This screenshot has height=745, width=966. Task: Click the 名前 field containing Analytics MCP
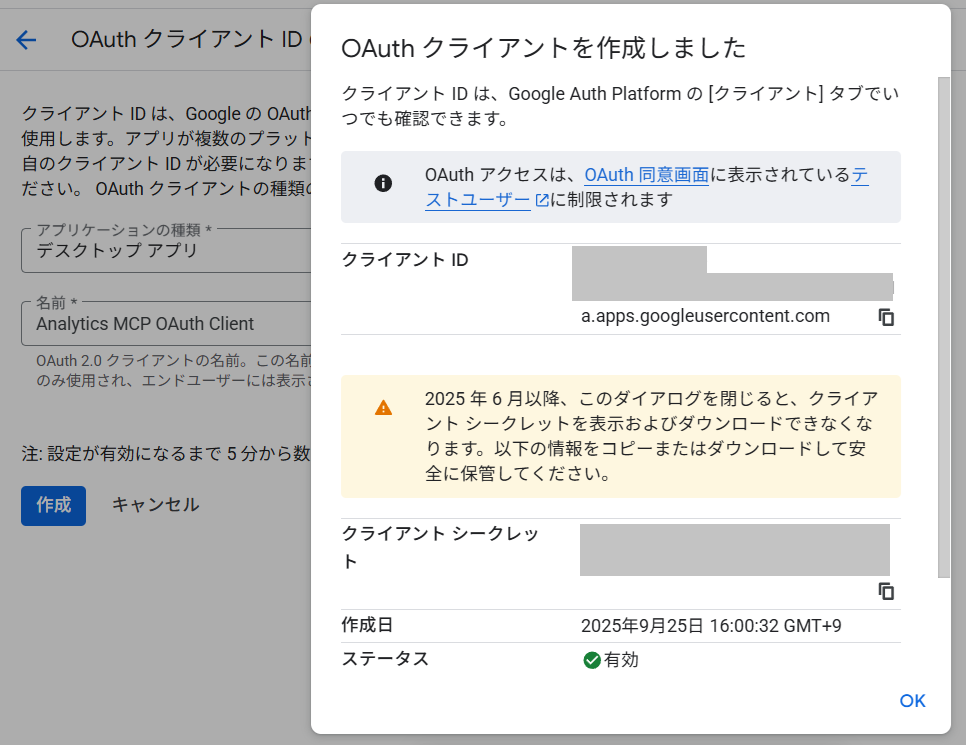165,323
